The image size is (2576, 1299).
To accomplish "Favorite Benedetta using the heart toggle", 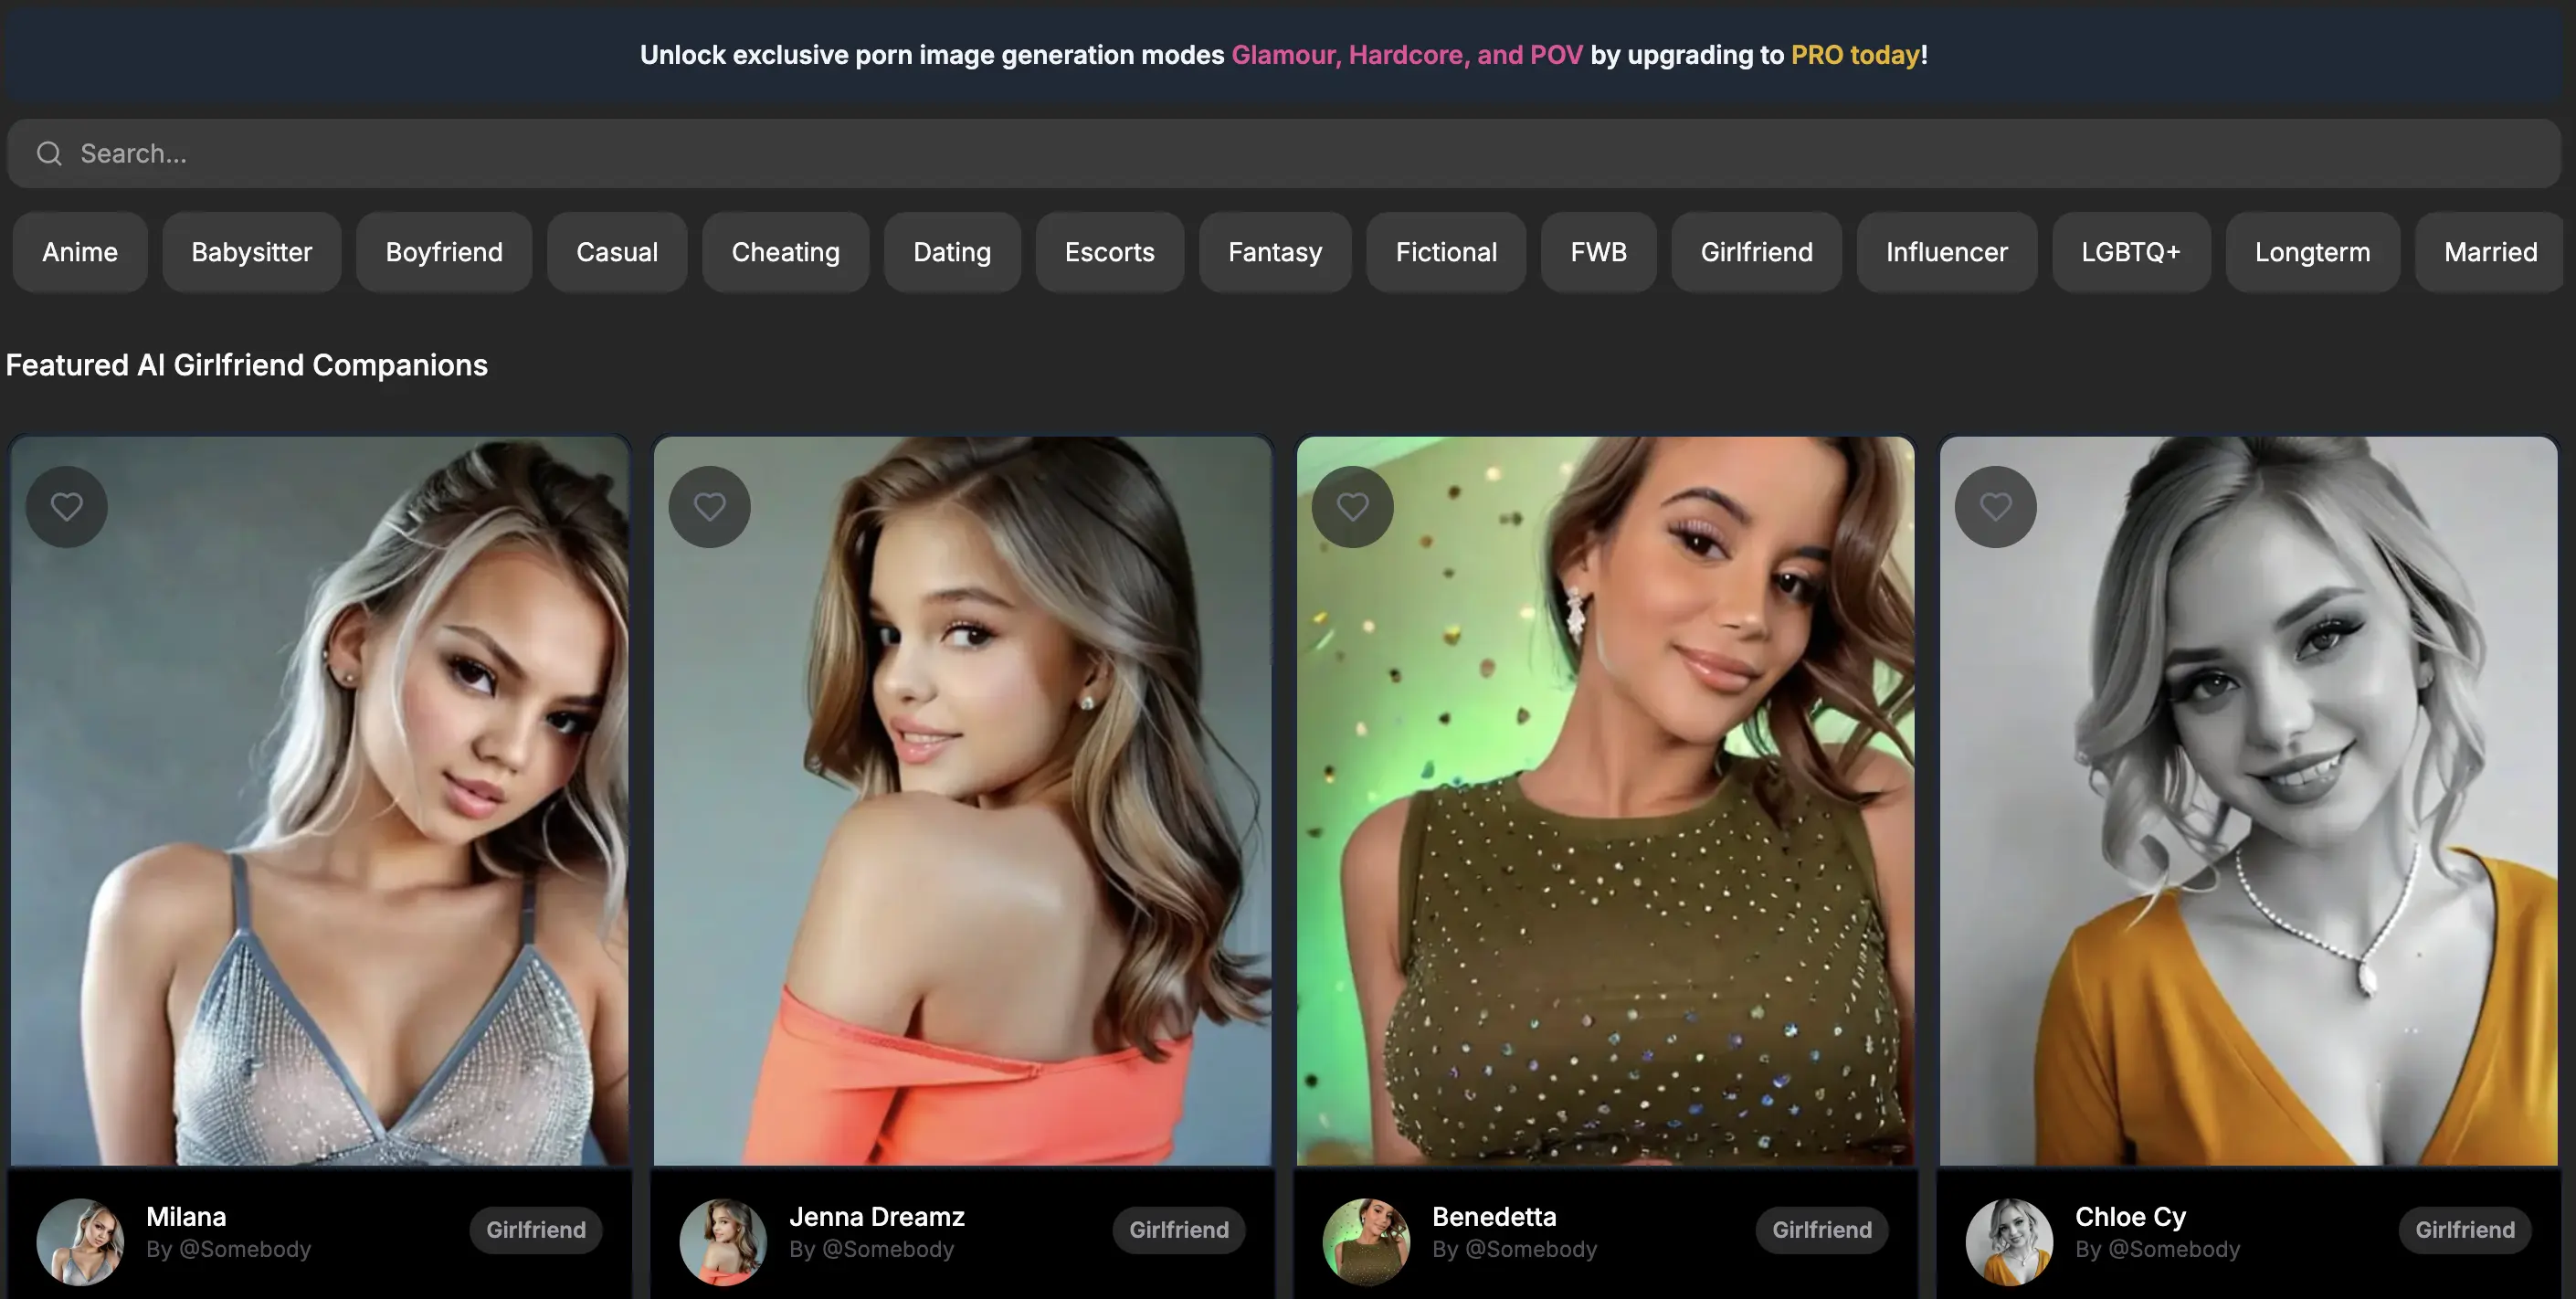I will coord(1352,506).
